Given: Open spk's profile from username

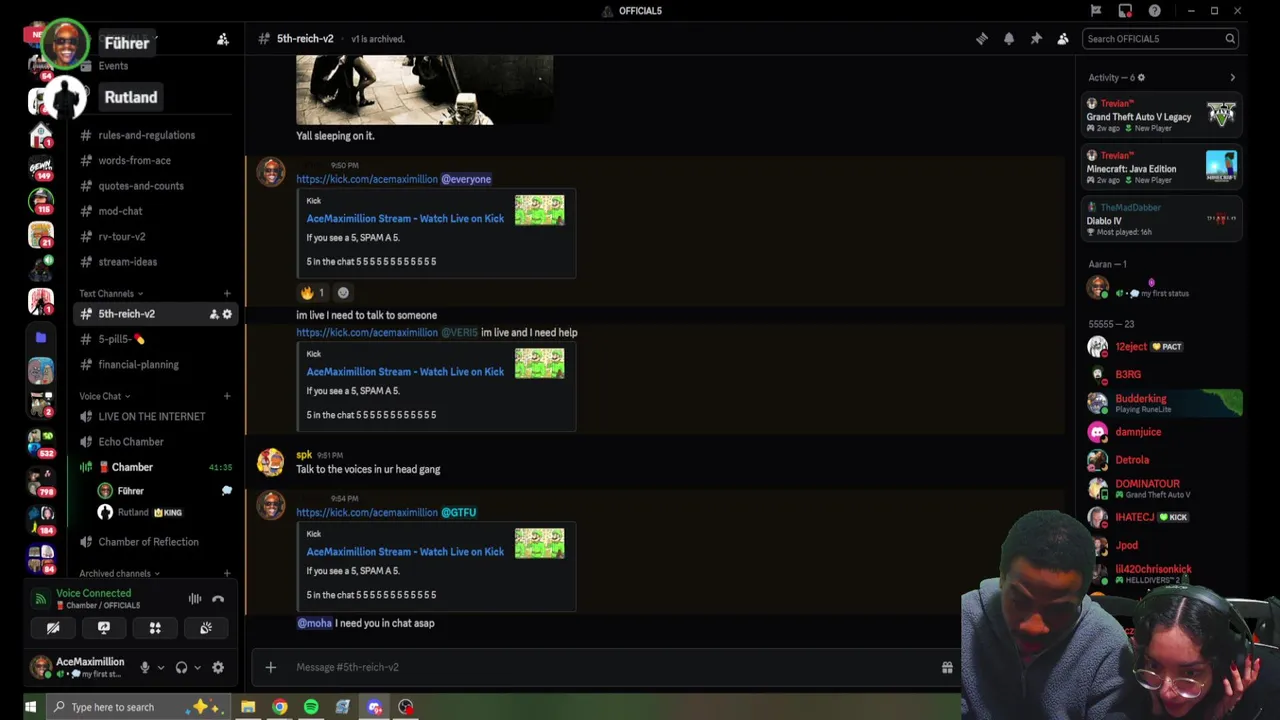Looking at the screenshot, I should point(304,455).
